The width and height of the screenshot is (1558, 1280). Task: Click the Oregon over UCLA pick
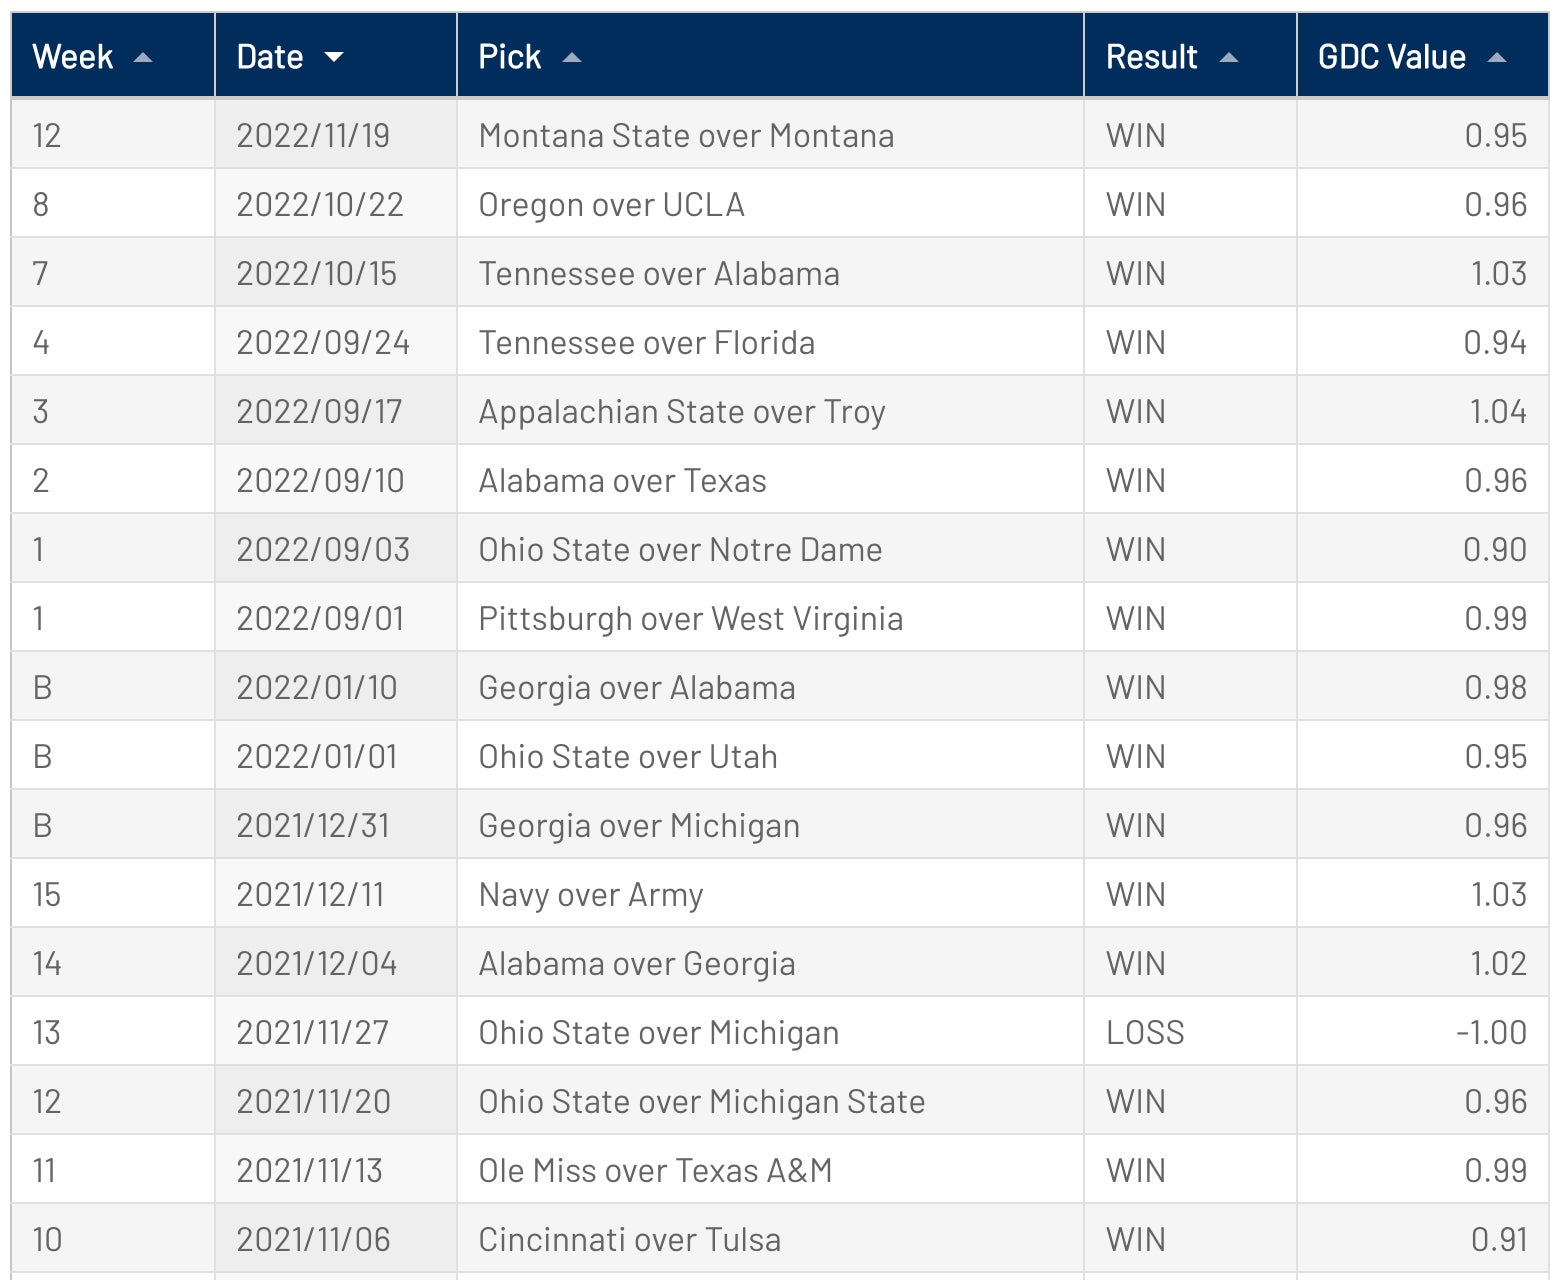[611, 204]
